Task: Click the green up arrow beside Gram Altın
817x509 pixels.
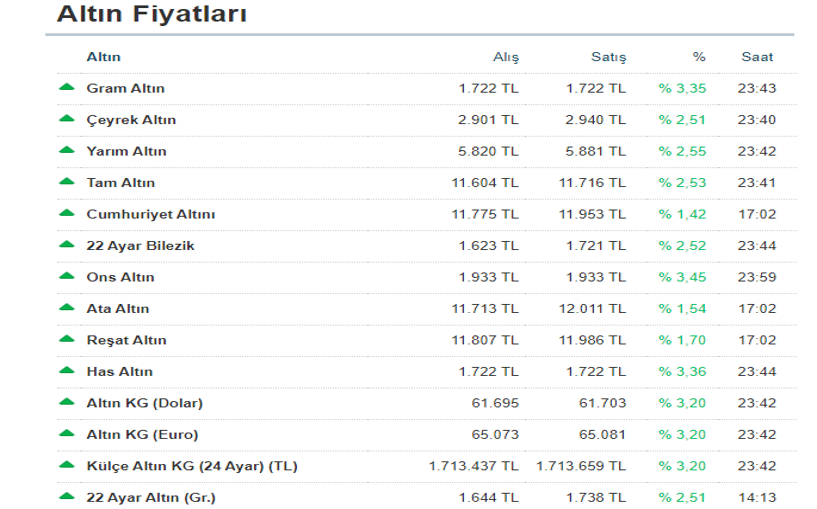Action: (x=67, y=88)
